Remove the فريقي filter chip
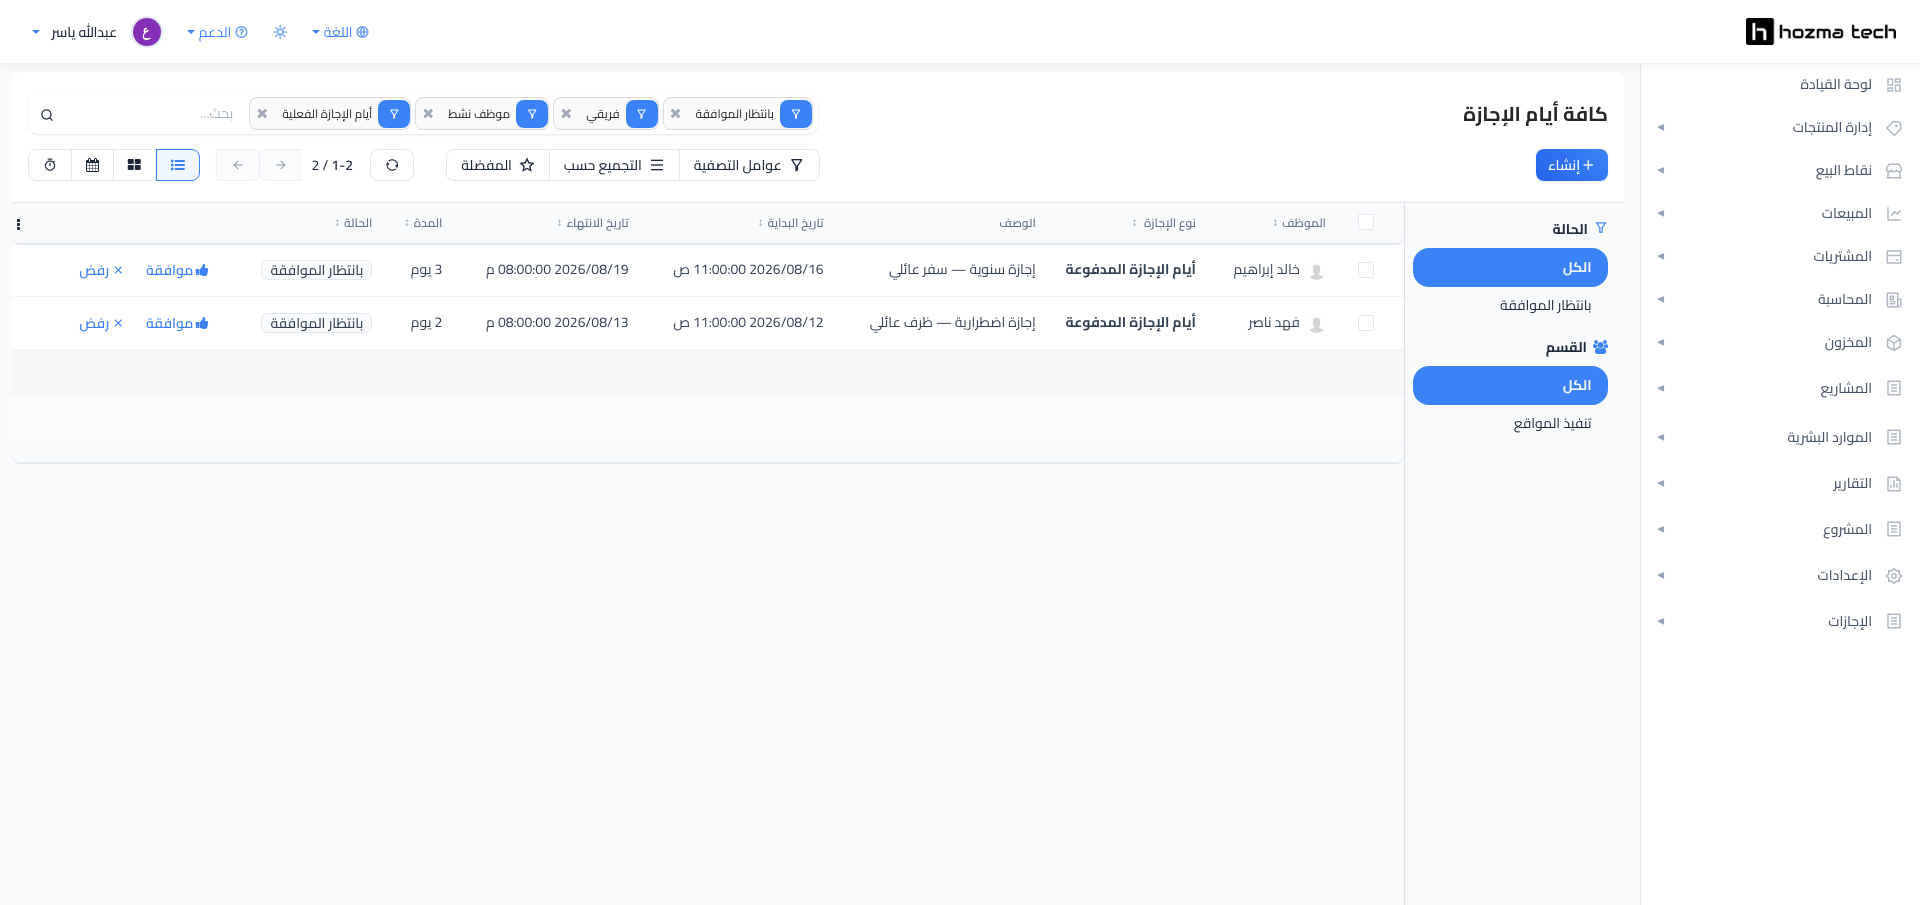 (x=566, y=114)
